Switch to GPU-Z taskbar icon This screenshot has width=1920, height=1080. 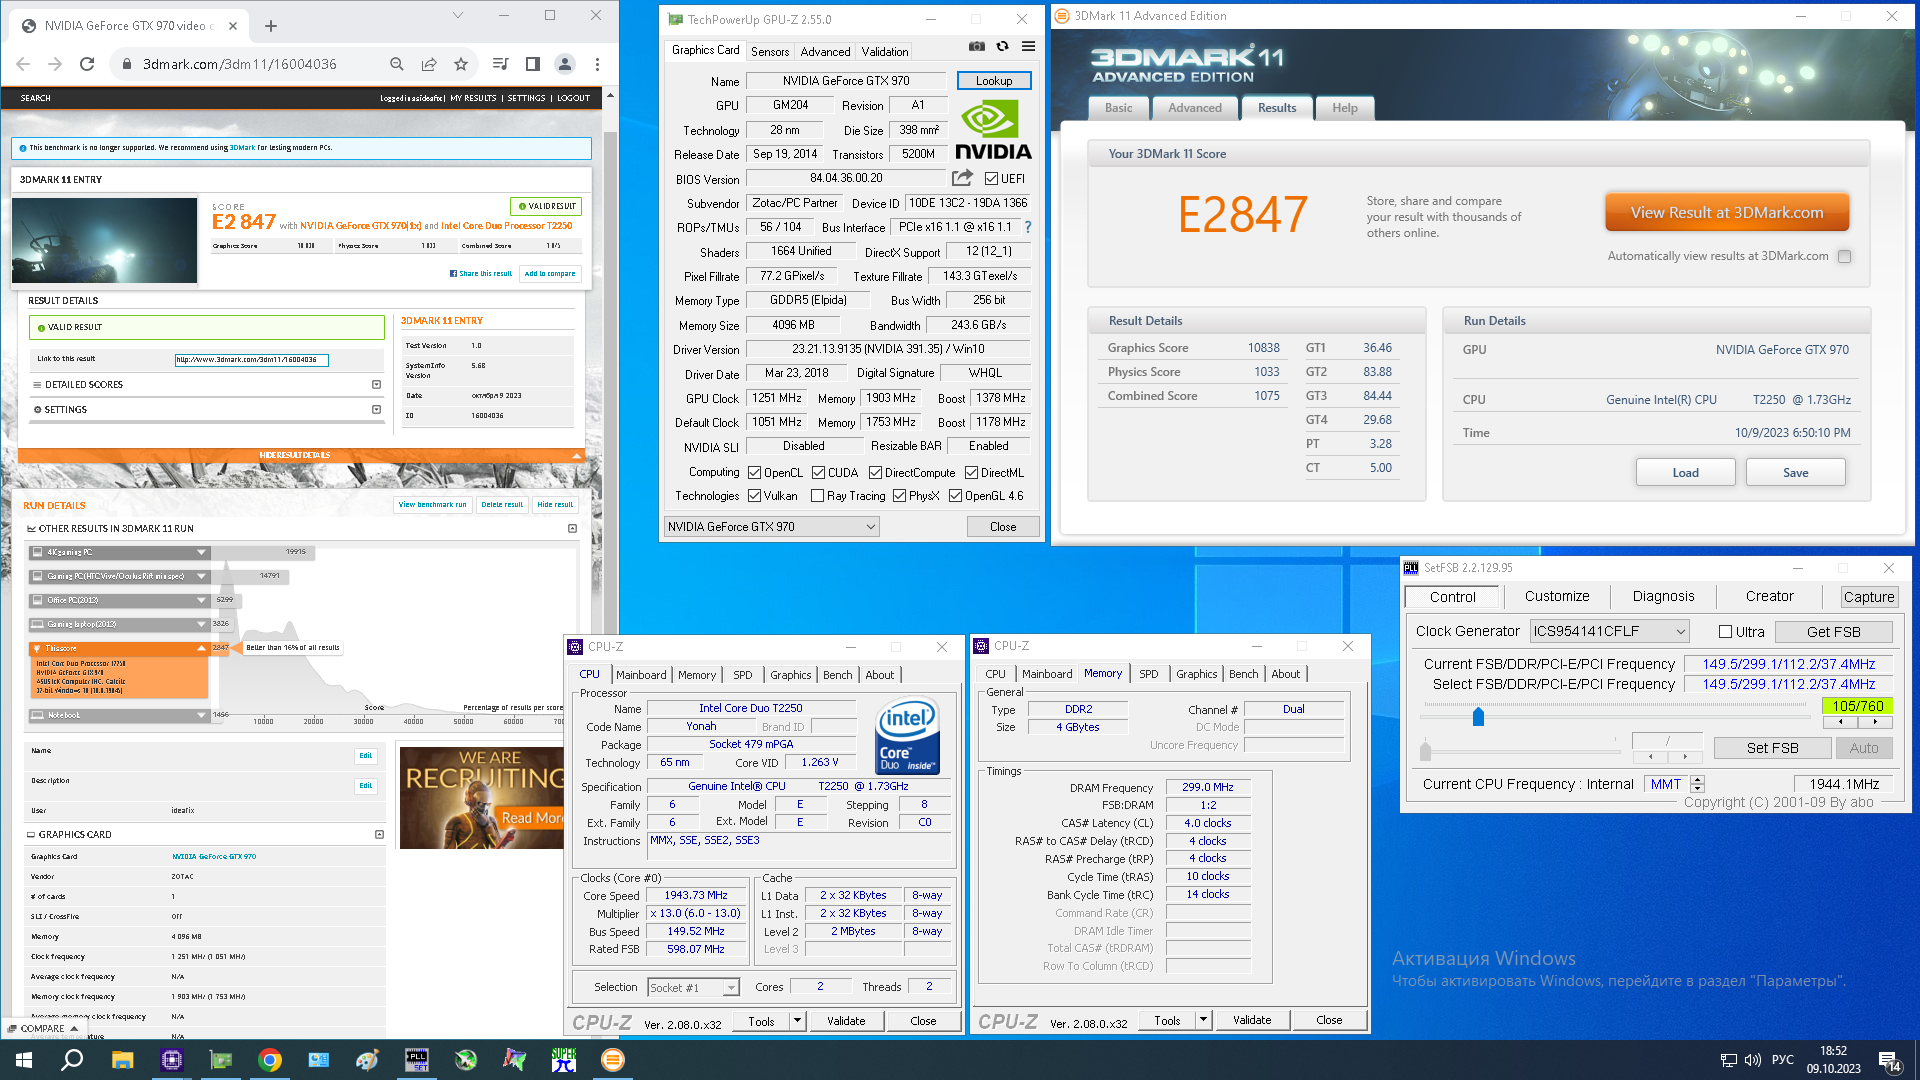tap(221, 1060)
